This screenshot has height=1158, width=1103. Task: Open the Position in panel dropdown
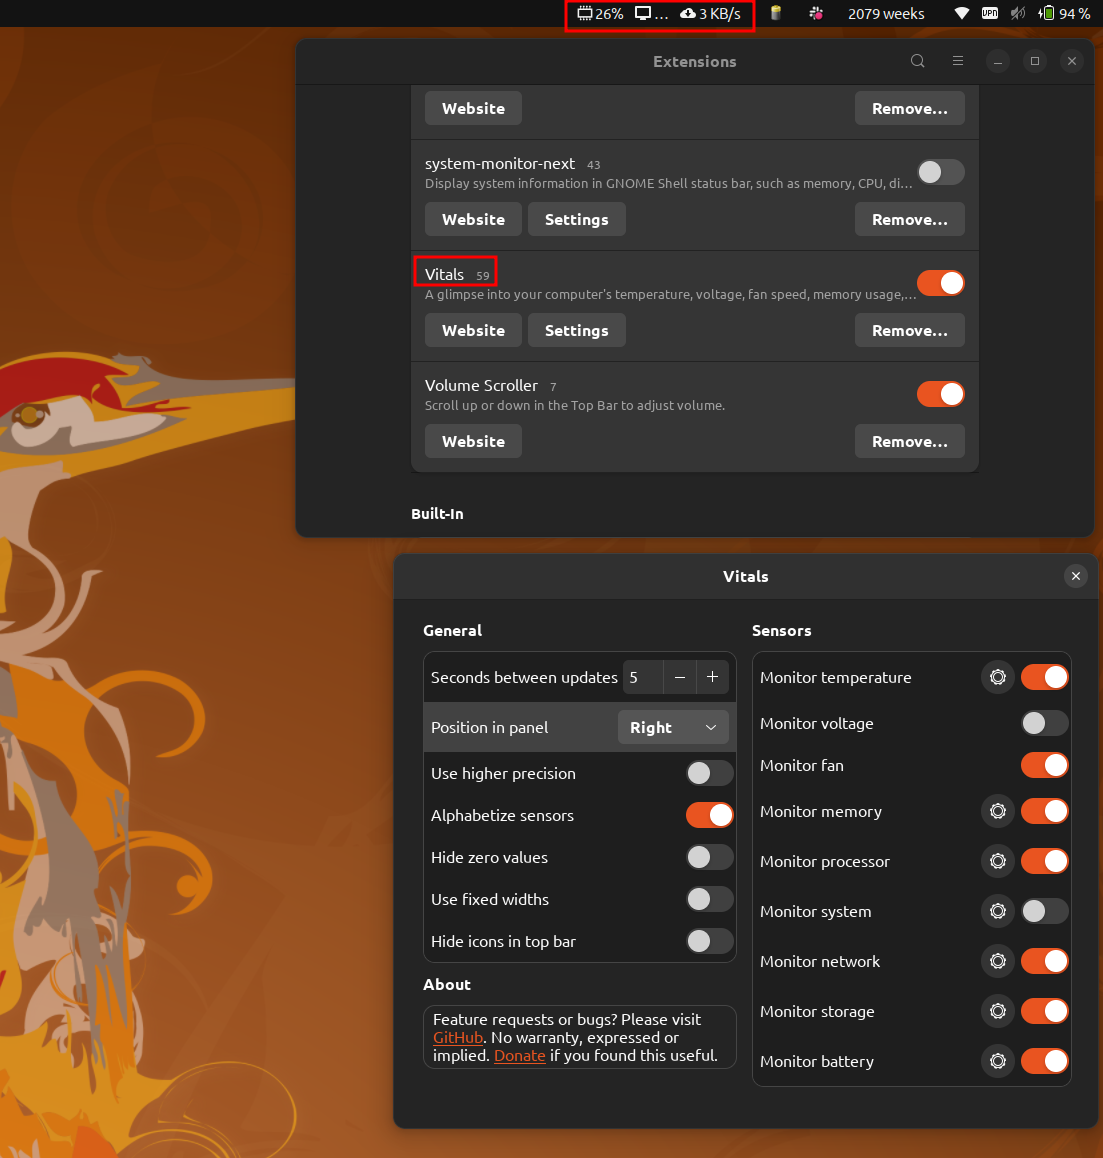[673, 727]
